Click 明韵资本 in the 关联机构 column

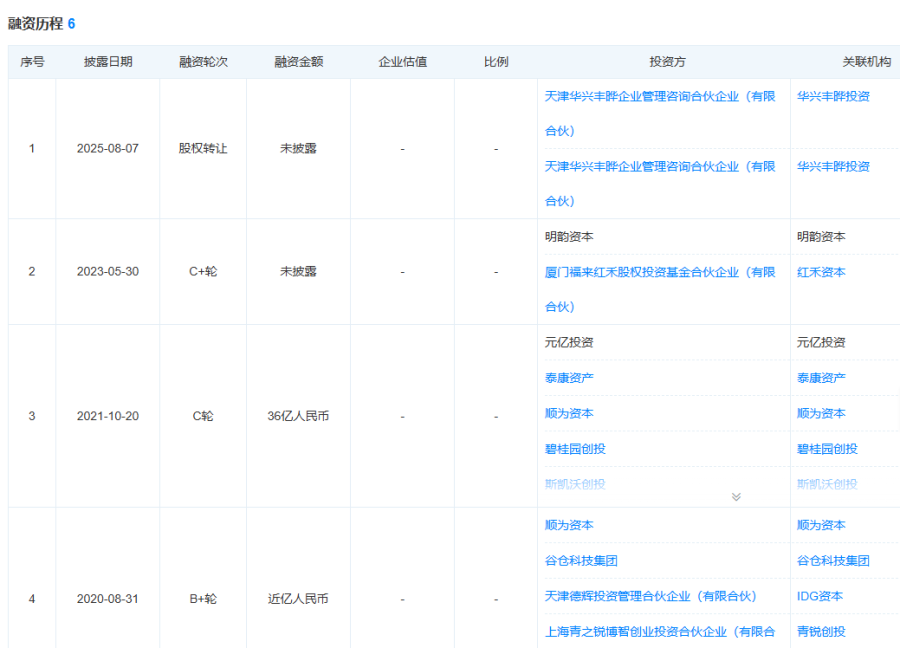coord(821,236)
